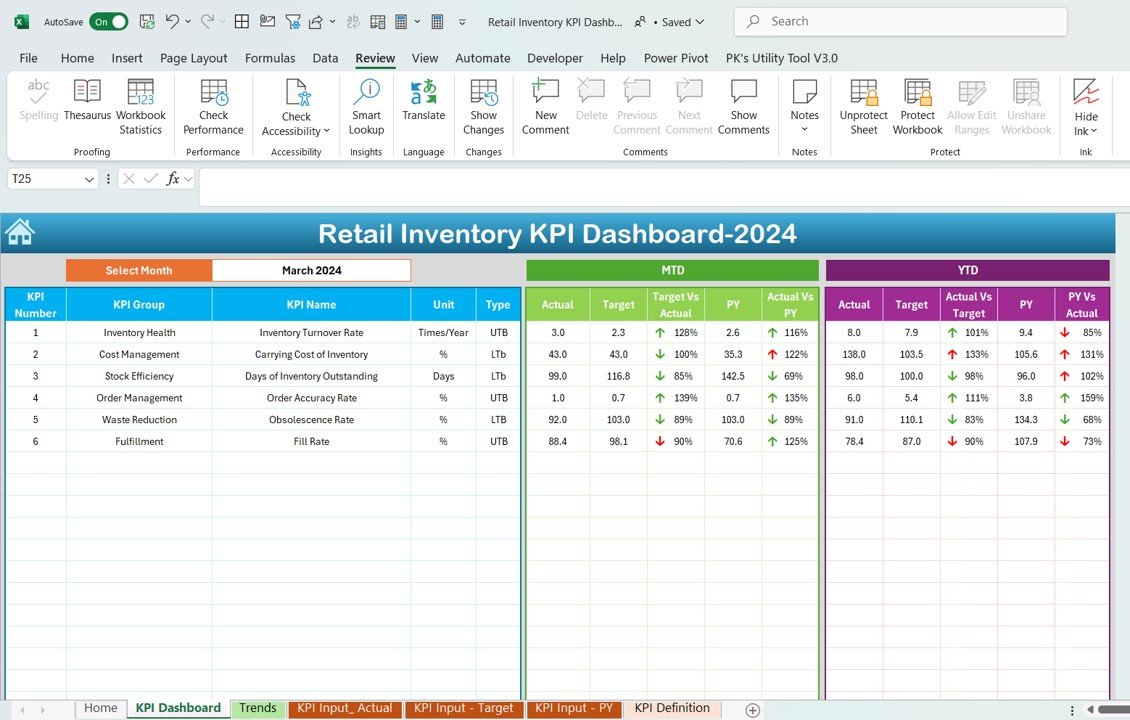Open the KPI Input_ Actual sheet
The width and height of the screenshot is (1130, 720).
[x=344, y=708]
